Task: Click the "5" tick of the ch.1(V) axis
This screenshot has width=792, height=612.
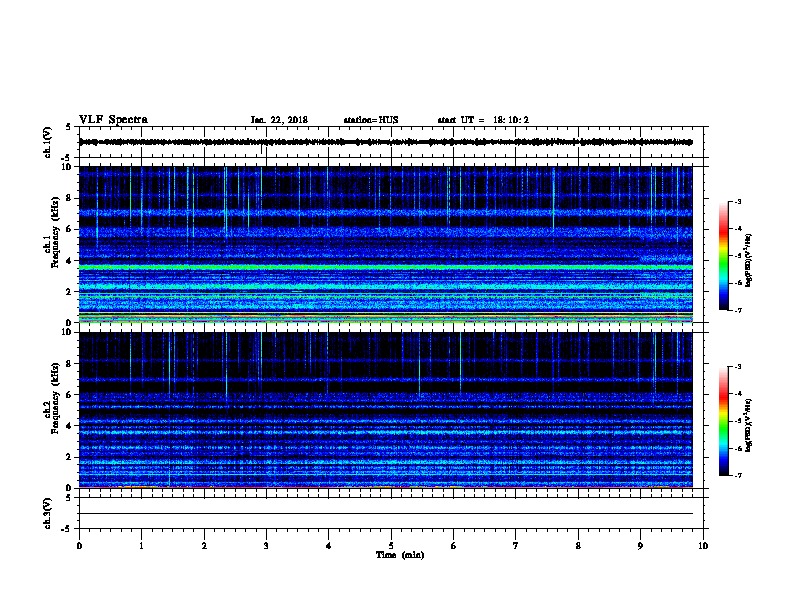Action: click(69, 127)
